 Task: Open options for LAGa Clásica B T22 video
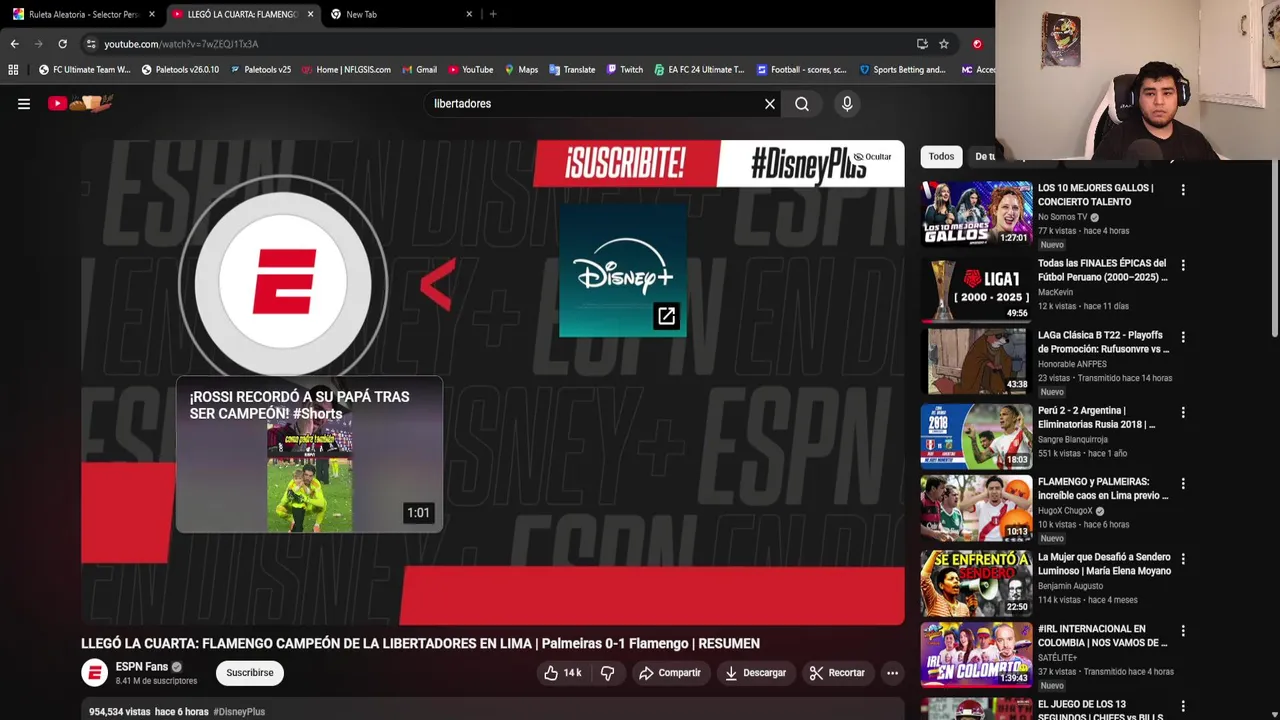1183,337
